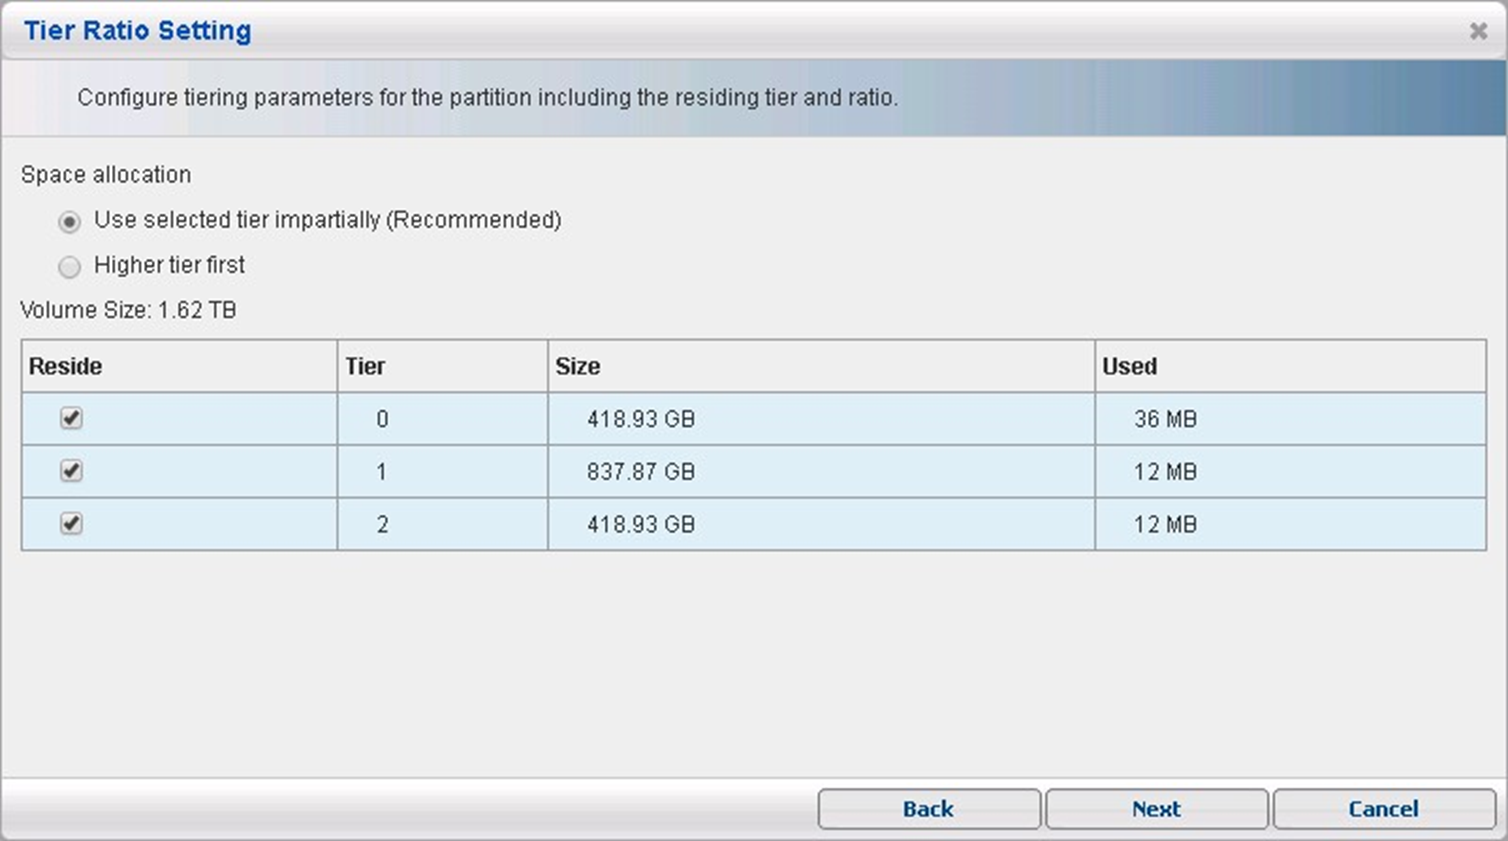Select the tier 1 used value 12 MB

[x=1165, y=472]
